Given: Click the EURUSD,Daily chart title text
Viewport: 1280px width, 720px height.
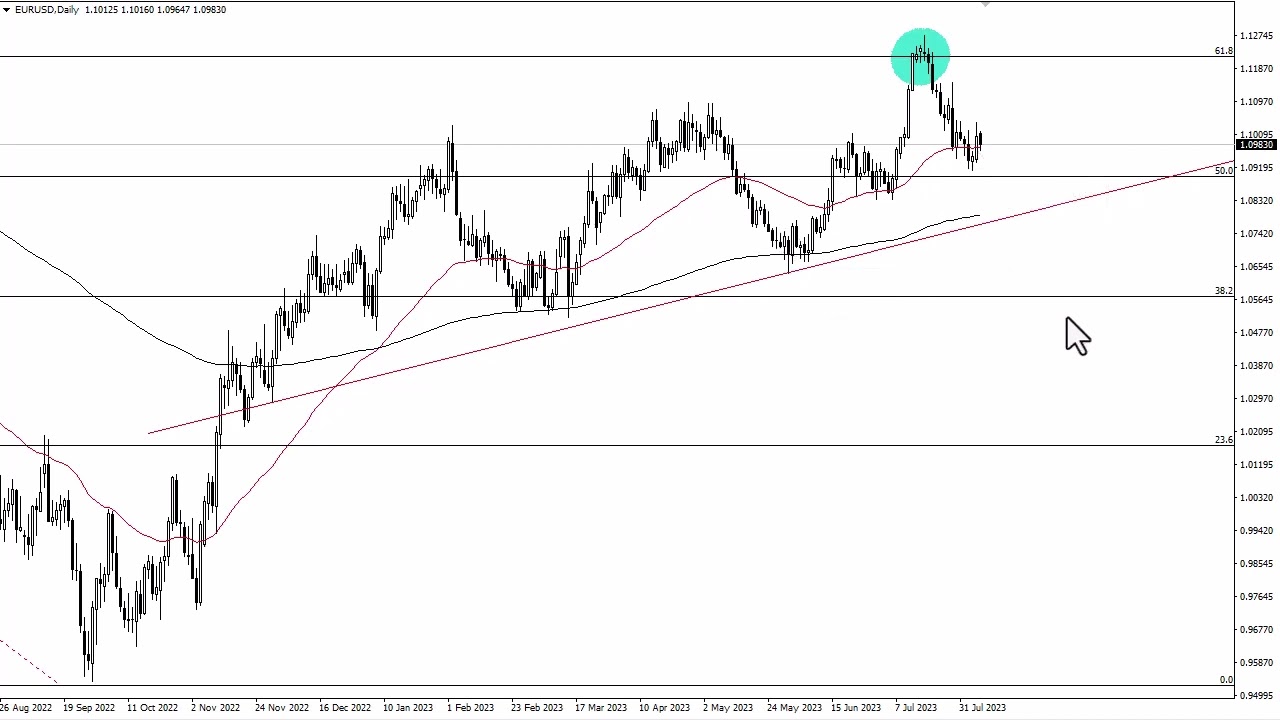Looking at the screenshot, I should 48,10.
